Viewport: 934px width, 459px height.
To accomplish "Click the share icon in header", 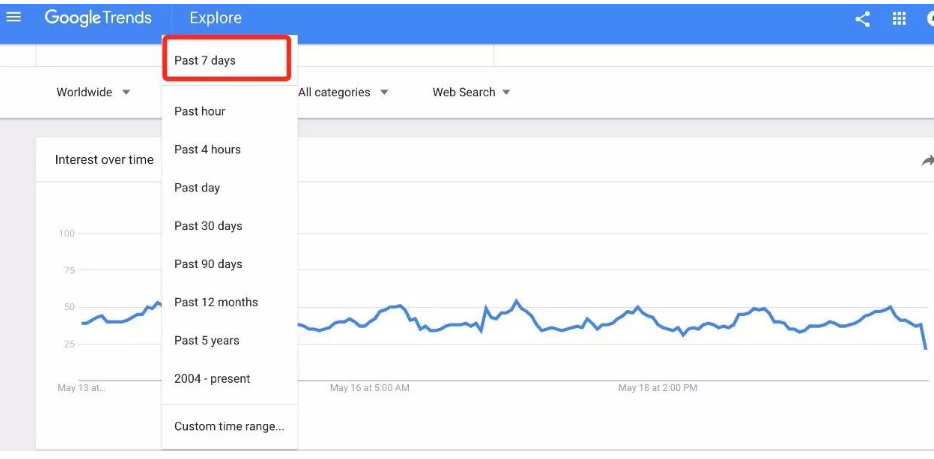I will click(x=862, y=18).
